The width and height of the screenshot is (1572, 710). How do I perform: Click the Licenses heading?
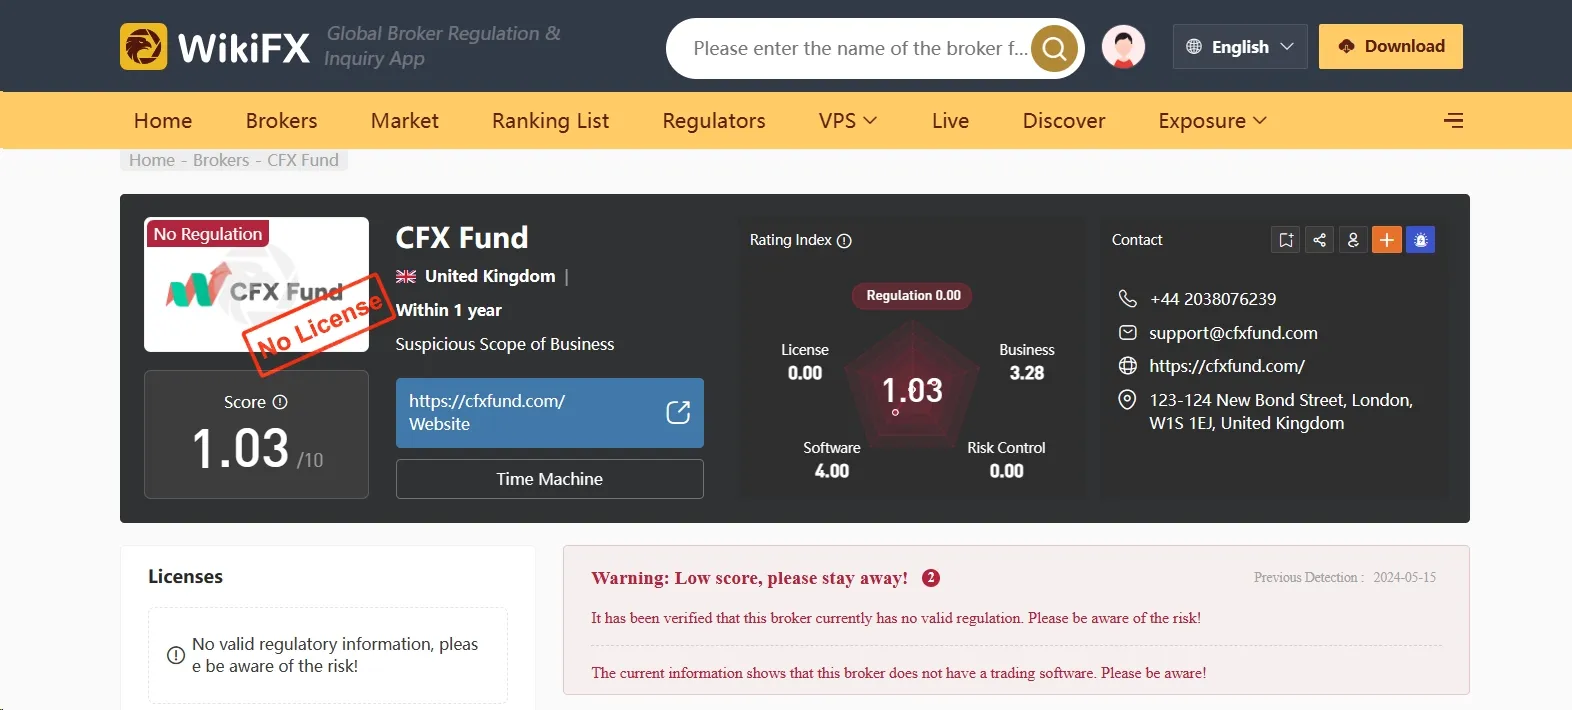click(185, 576)
